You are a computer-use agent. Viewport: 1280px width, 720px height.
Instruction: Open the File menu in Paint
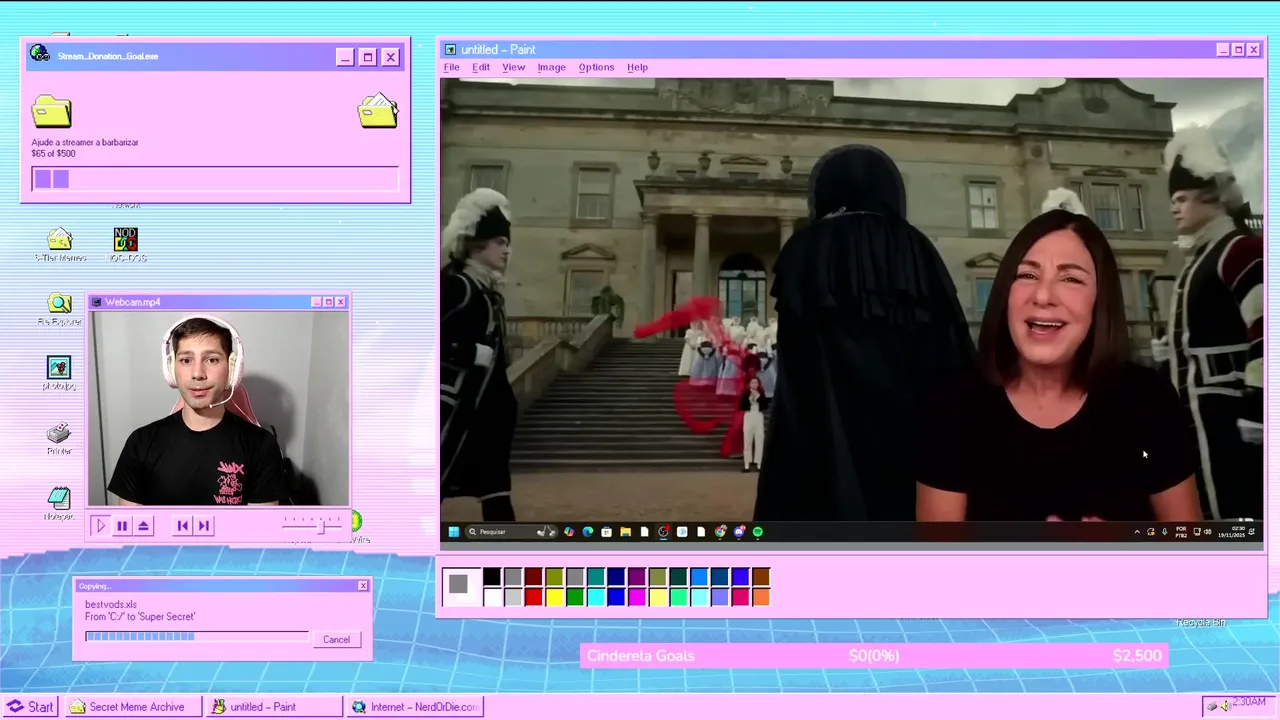451,67
